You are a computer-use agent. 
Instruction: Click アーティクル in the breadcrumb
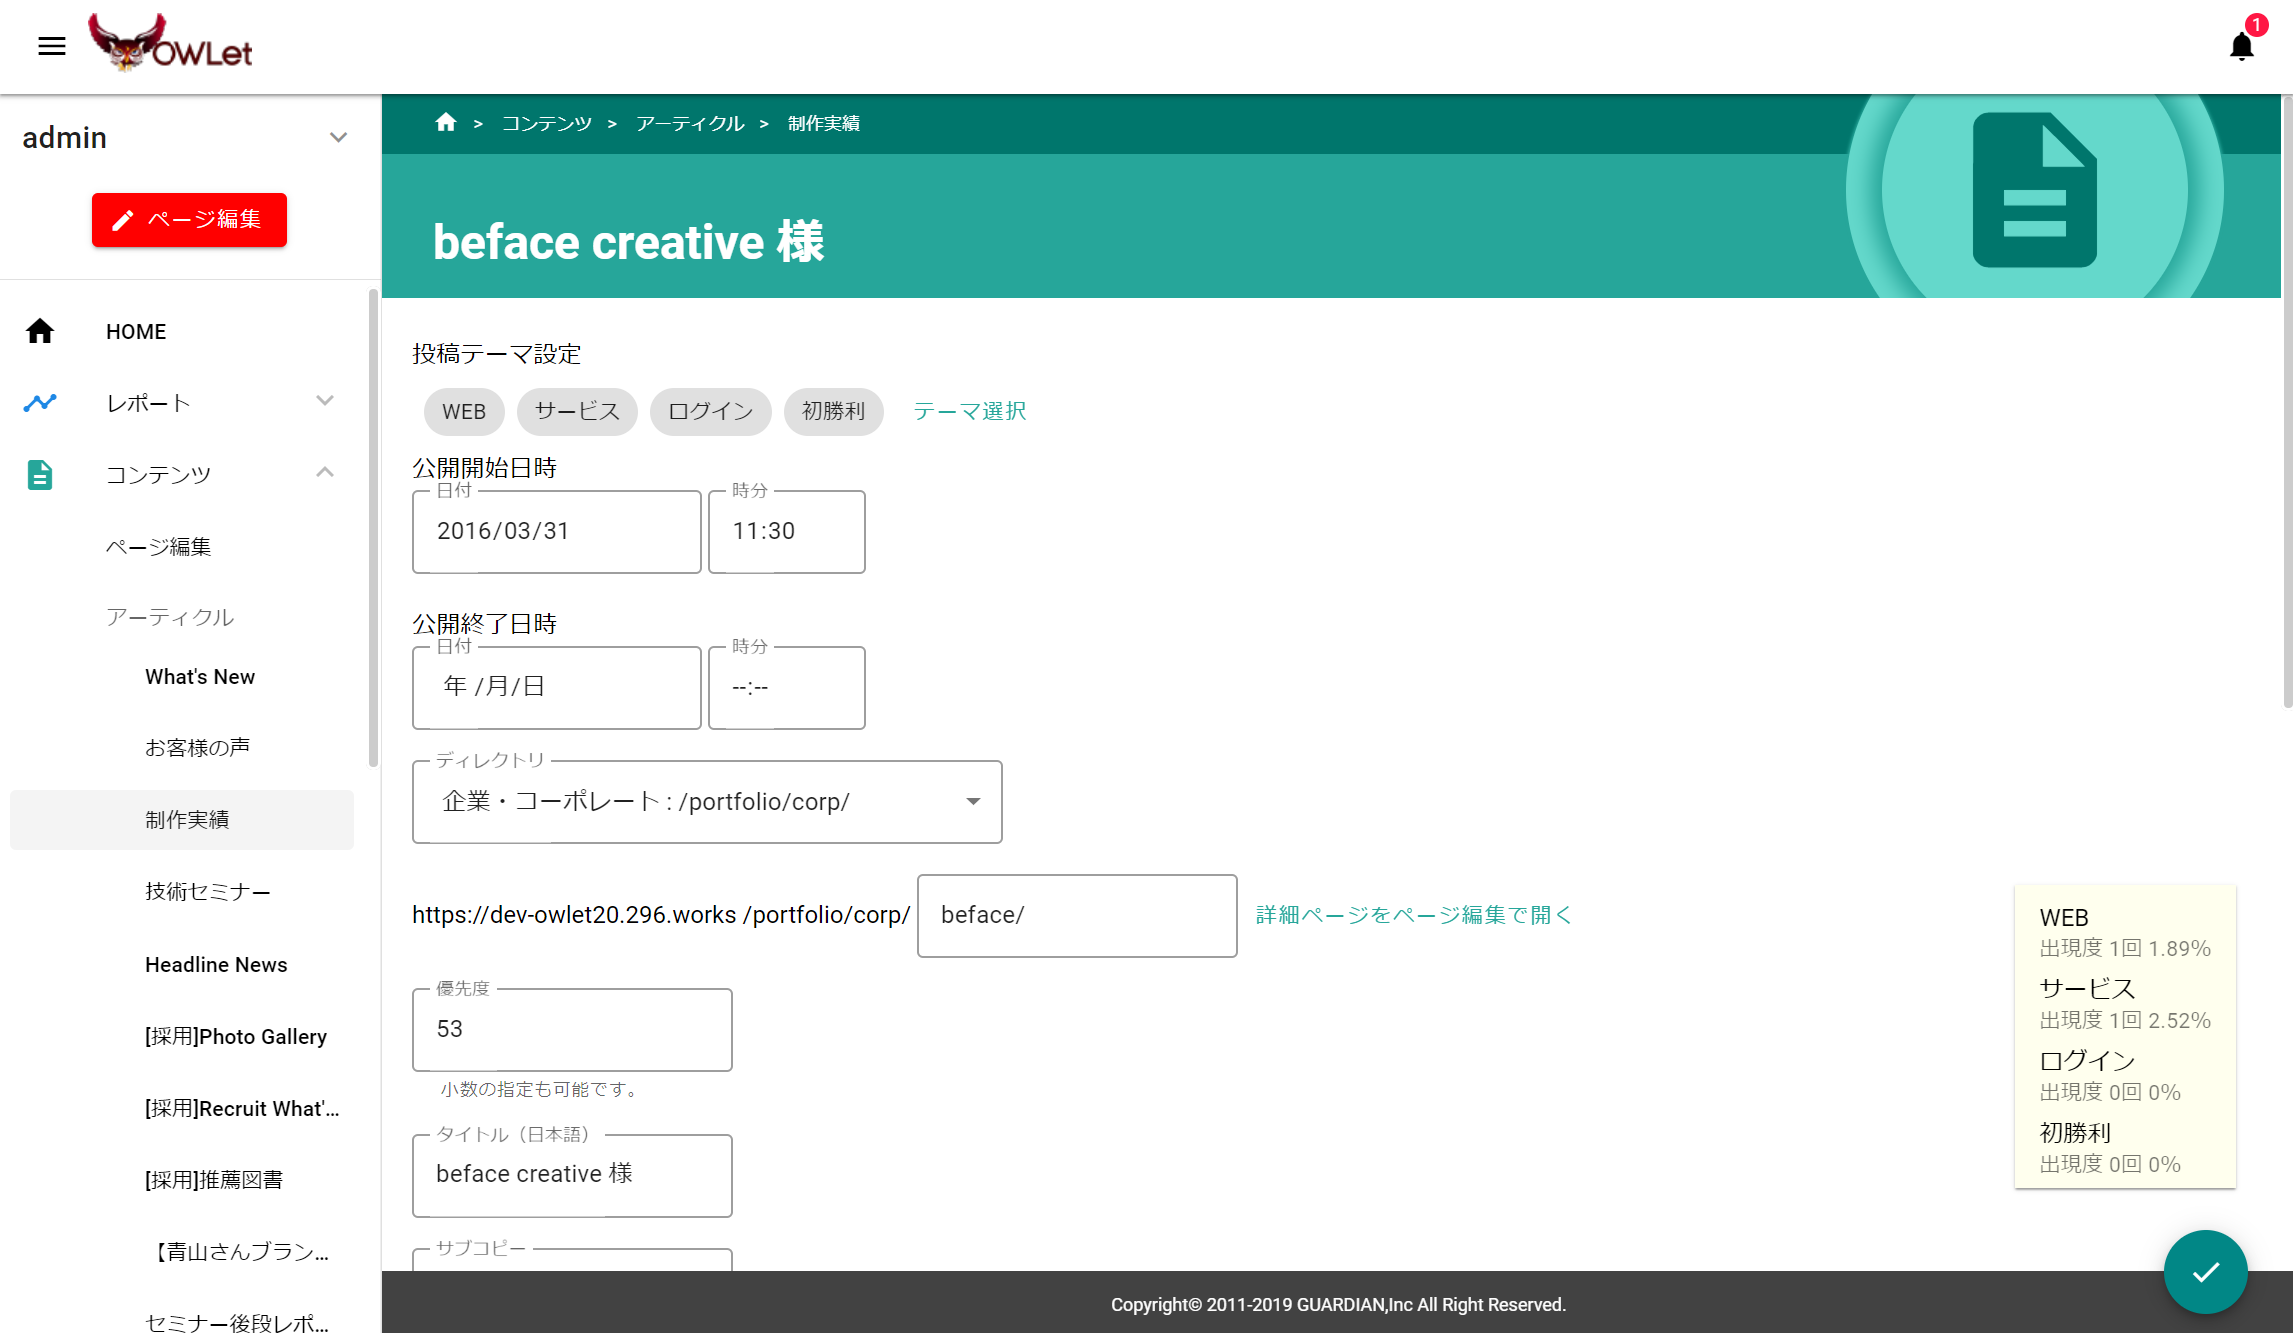click(x=690, y=123)
